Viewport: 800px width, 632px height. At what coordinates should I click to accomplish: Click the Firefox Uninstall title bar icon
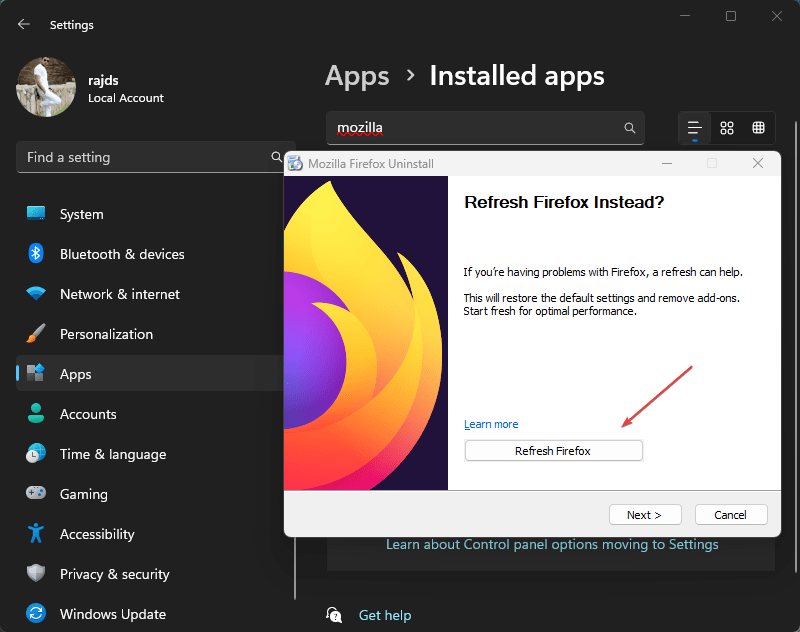[295, 163]
